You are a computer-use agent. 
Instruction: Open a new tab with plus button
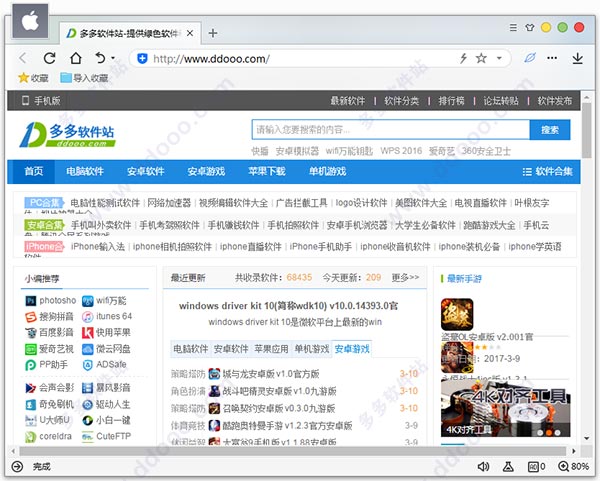pyautogui.click(x=213, y=33)
